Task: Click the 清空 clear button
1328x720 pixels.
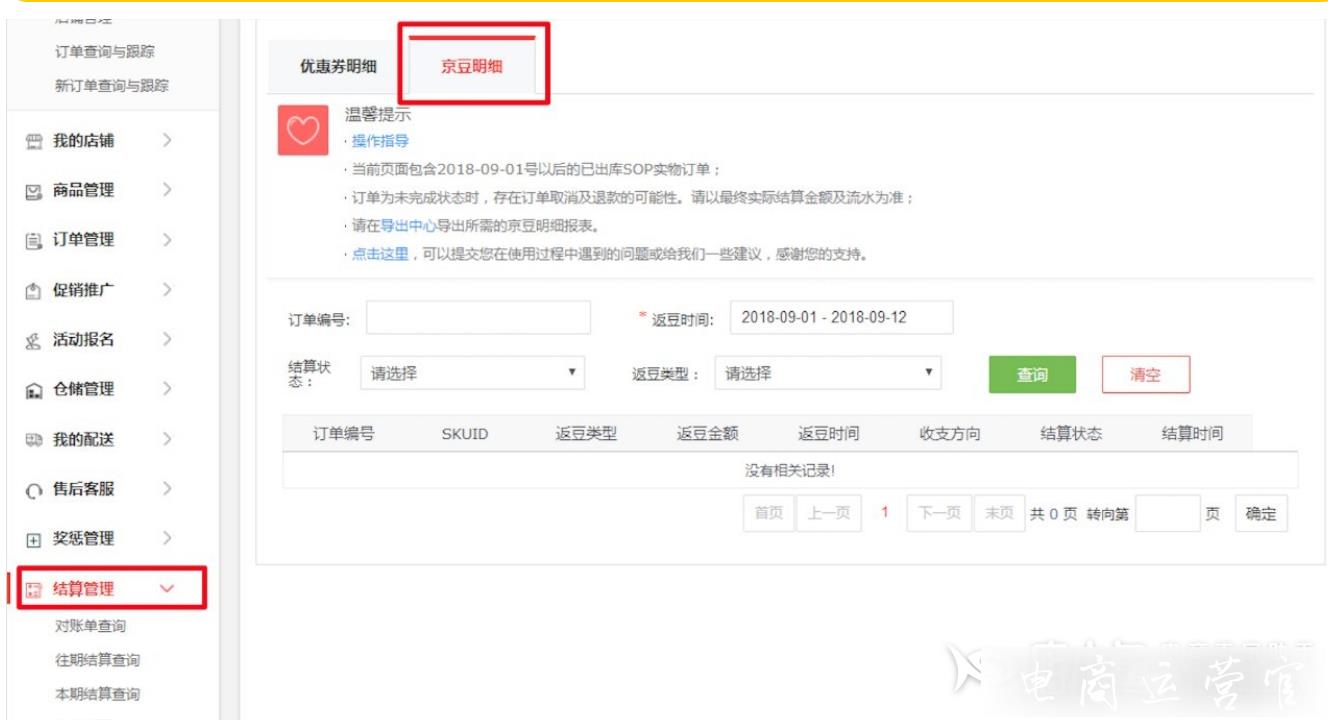Action: (x=1146, y=375)
